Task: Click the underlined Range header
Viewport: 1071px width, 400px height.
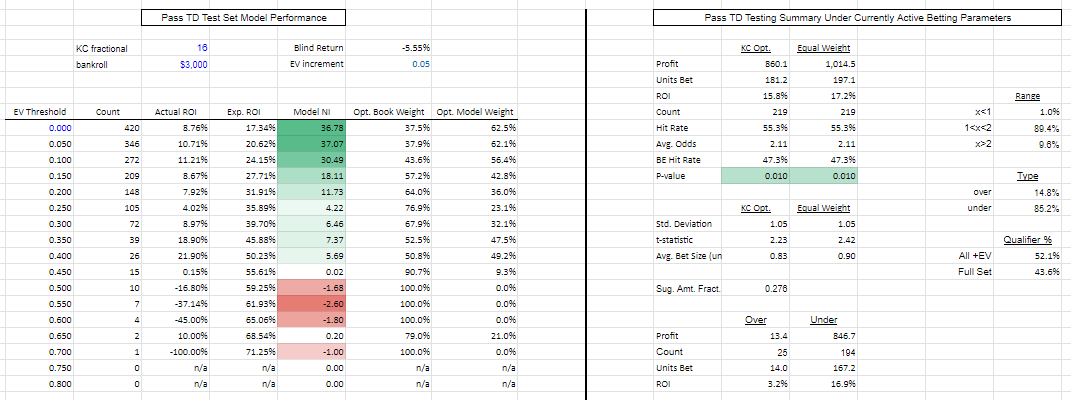Action: tap(1027, 95)
